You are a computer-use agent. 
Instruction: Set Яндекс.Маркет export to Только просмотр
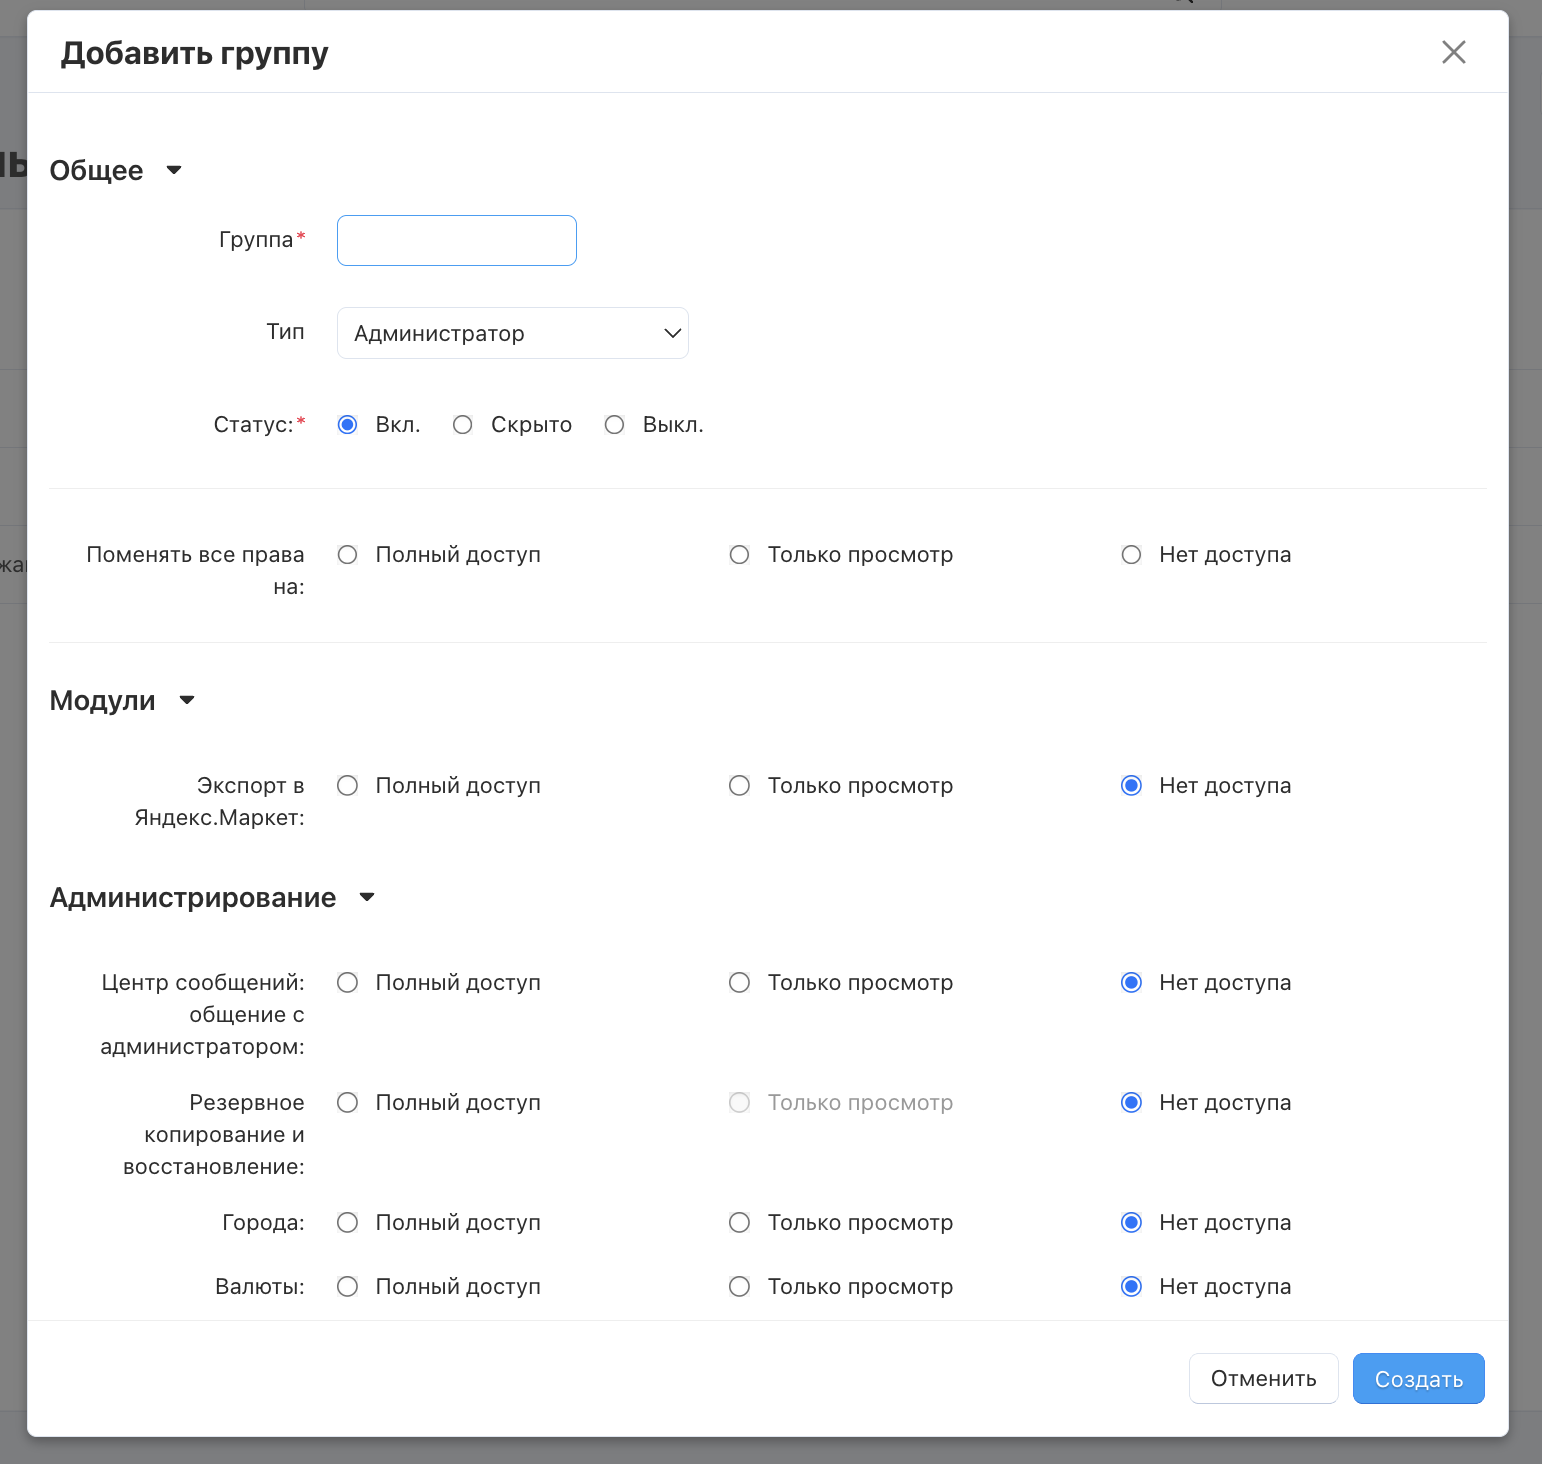(739, 786)
